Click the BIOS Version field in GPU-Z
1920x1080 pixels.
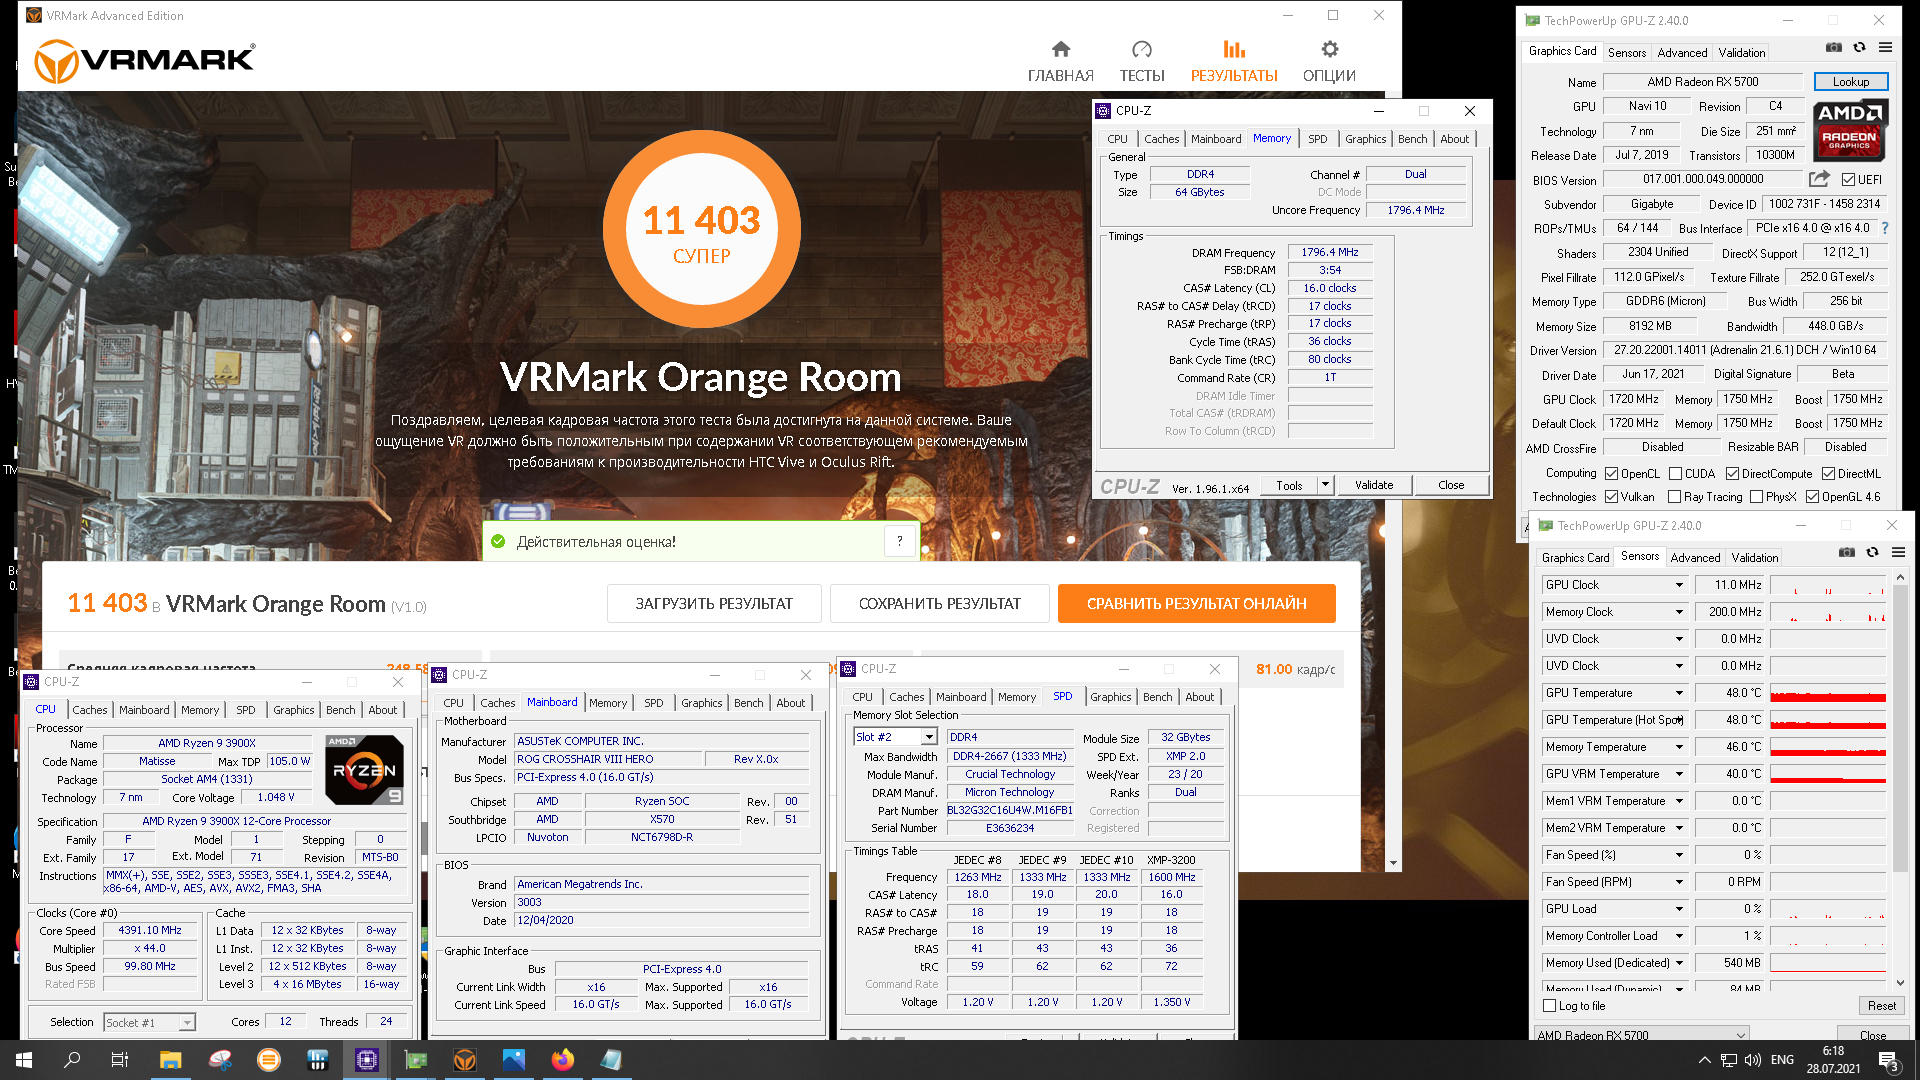click(x=1704, y=180)
